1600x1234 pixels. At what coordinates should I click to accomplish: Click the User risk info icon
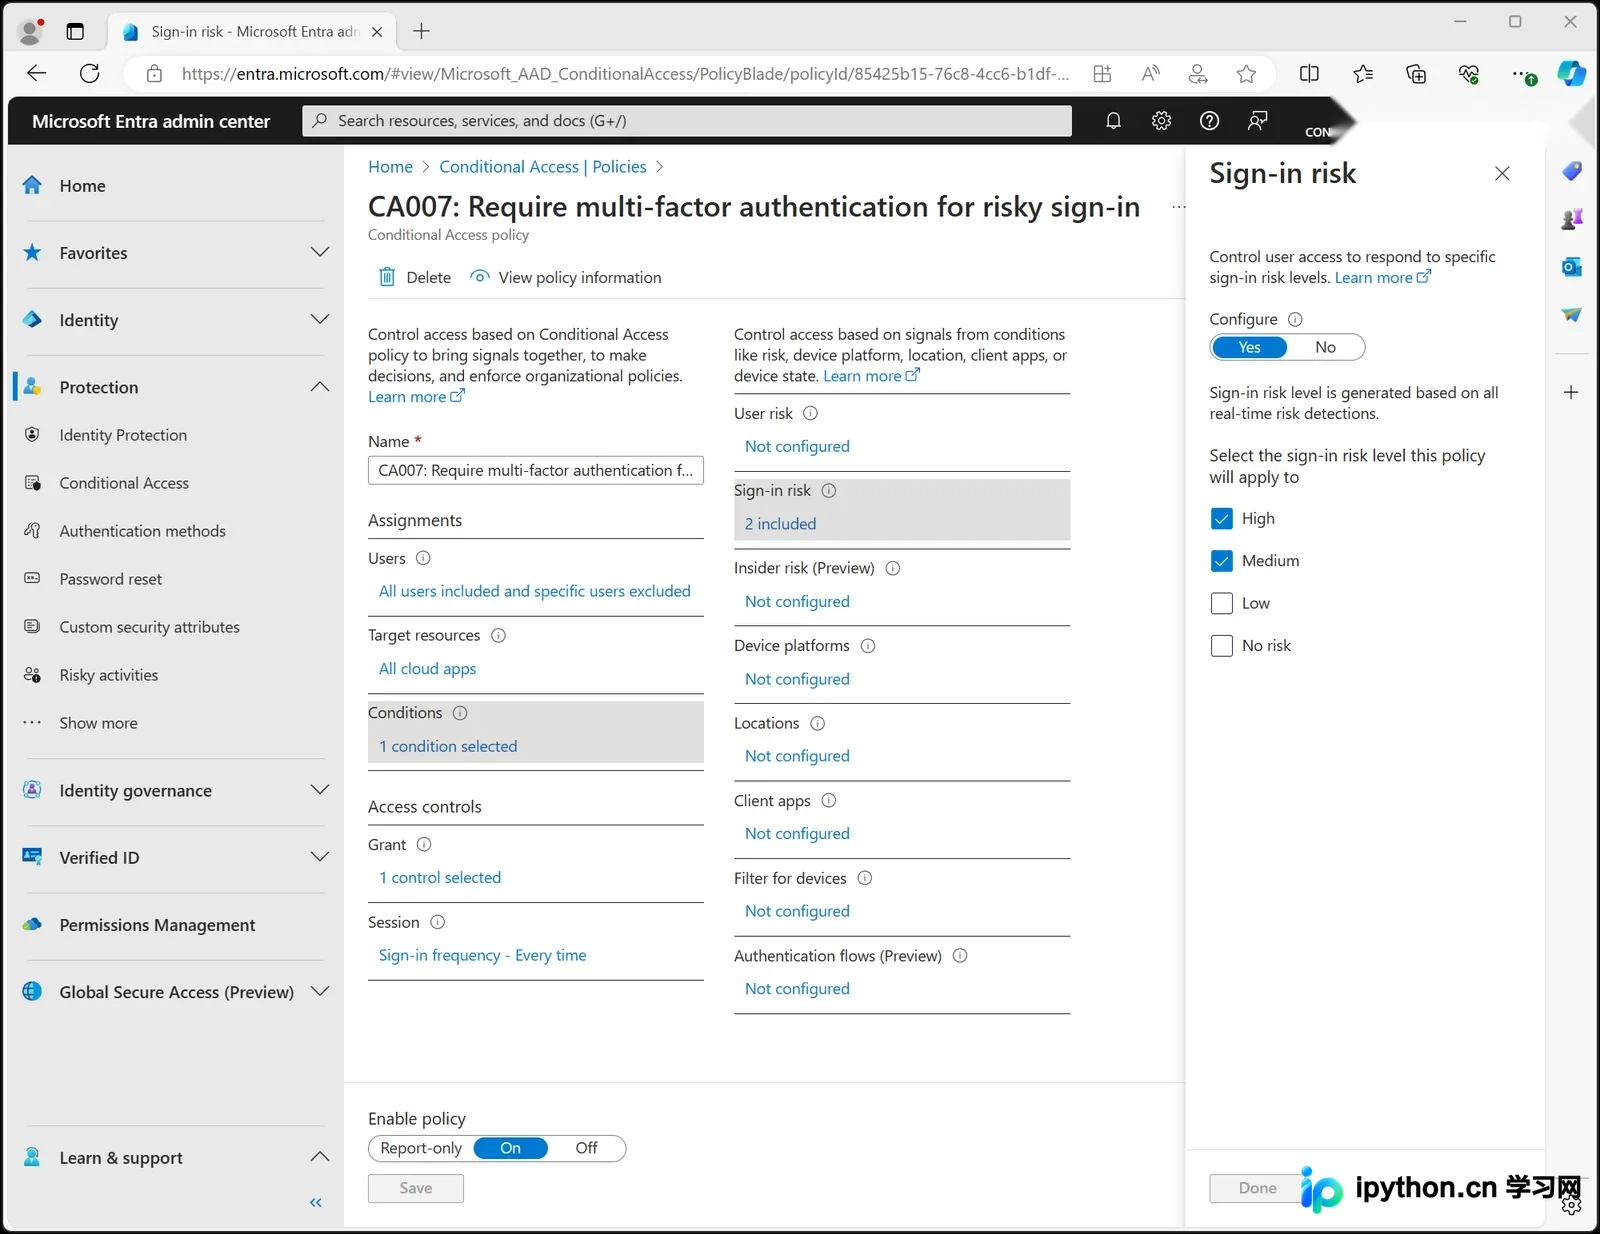click(x=811, y=413)
